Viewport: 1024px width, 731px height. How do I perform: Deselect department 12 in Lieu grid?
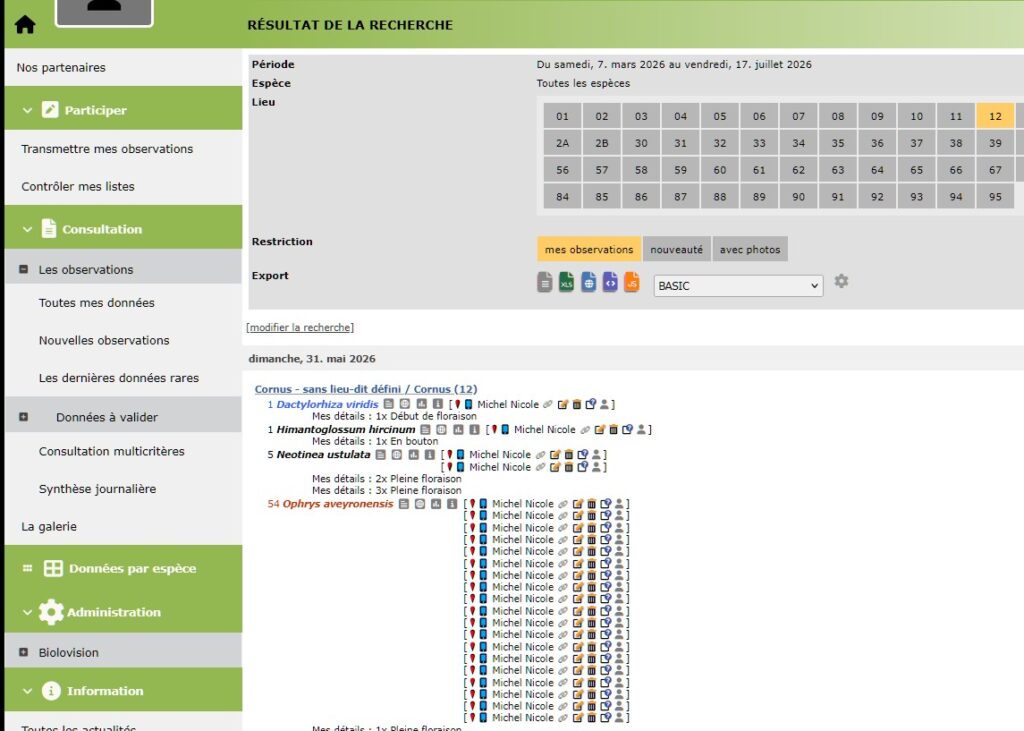coord(995,116)
